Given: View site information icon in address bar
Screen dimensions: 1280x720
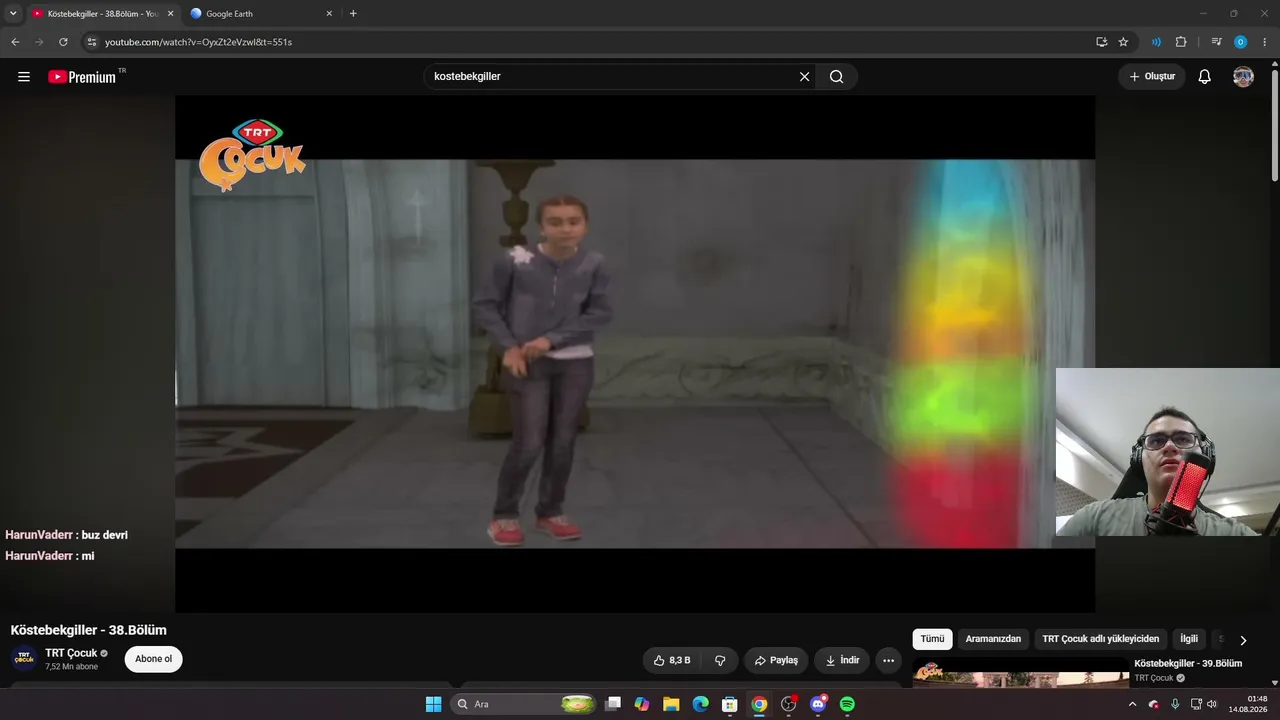Looking at the screenshot, I should (91, 42).
